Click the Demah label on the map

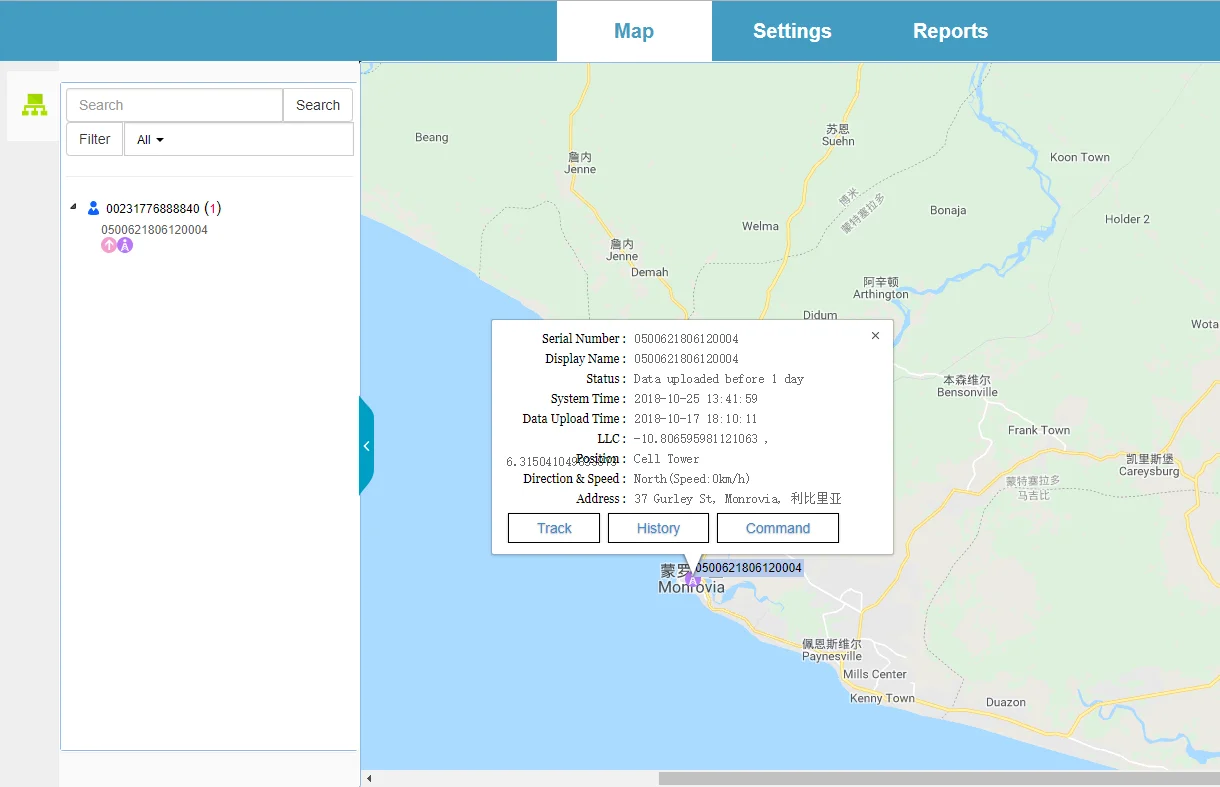pyautogui.click(x=650, y=272)
